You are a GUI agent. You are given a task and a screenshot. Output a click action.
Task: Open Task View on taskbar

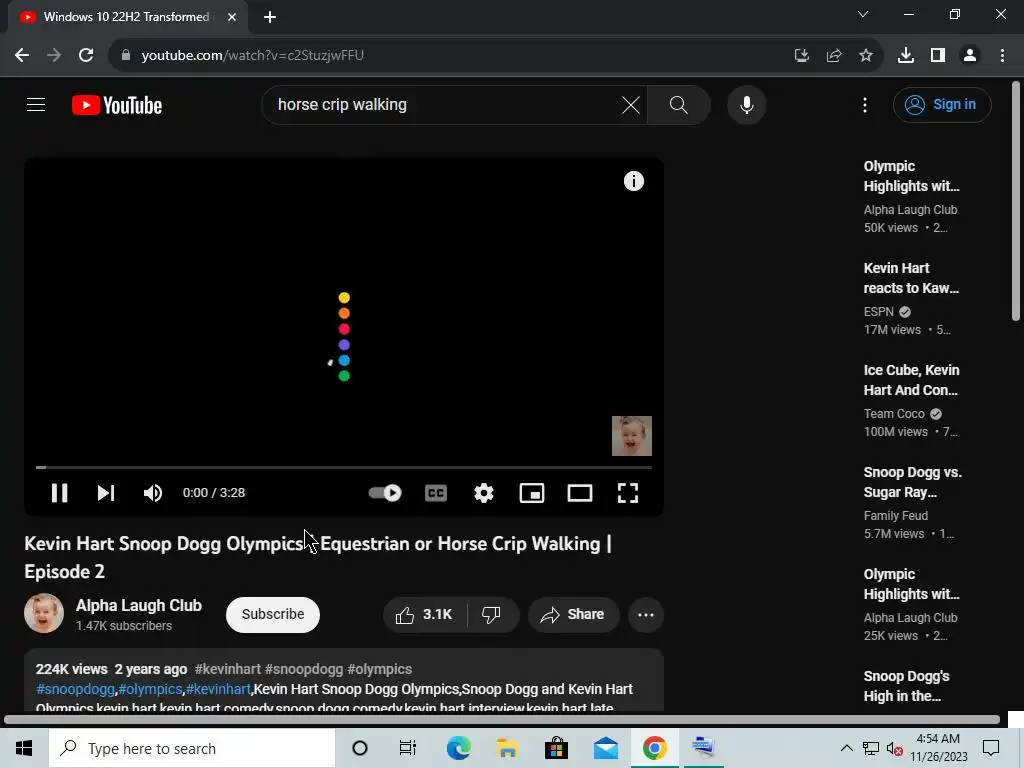click(x=408, y=748)
